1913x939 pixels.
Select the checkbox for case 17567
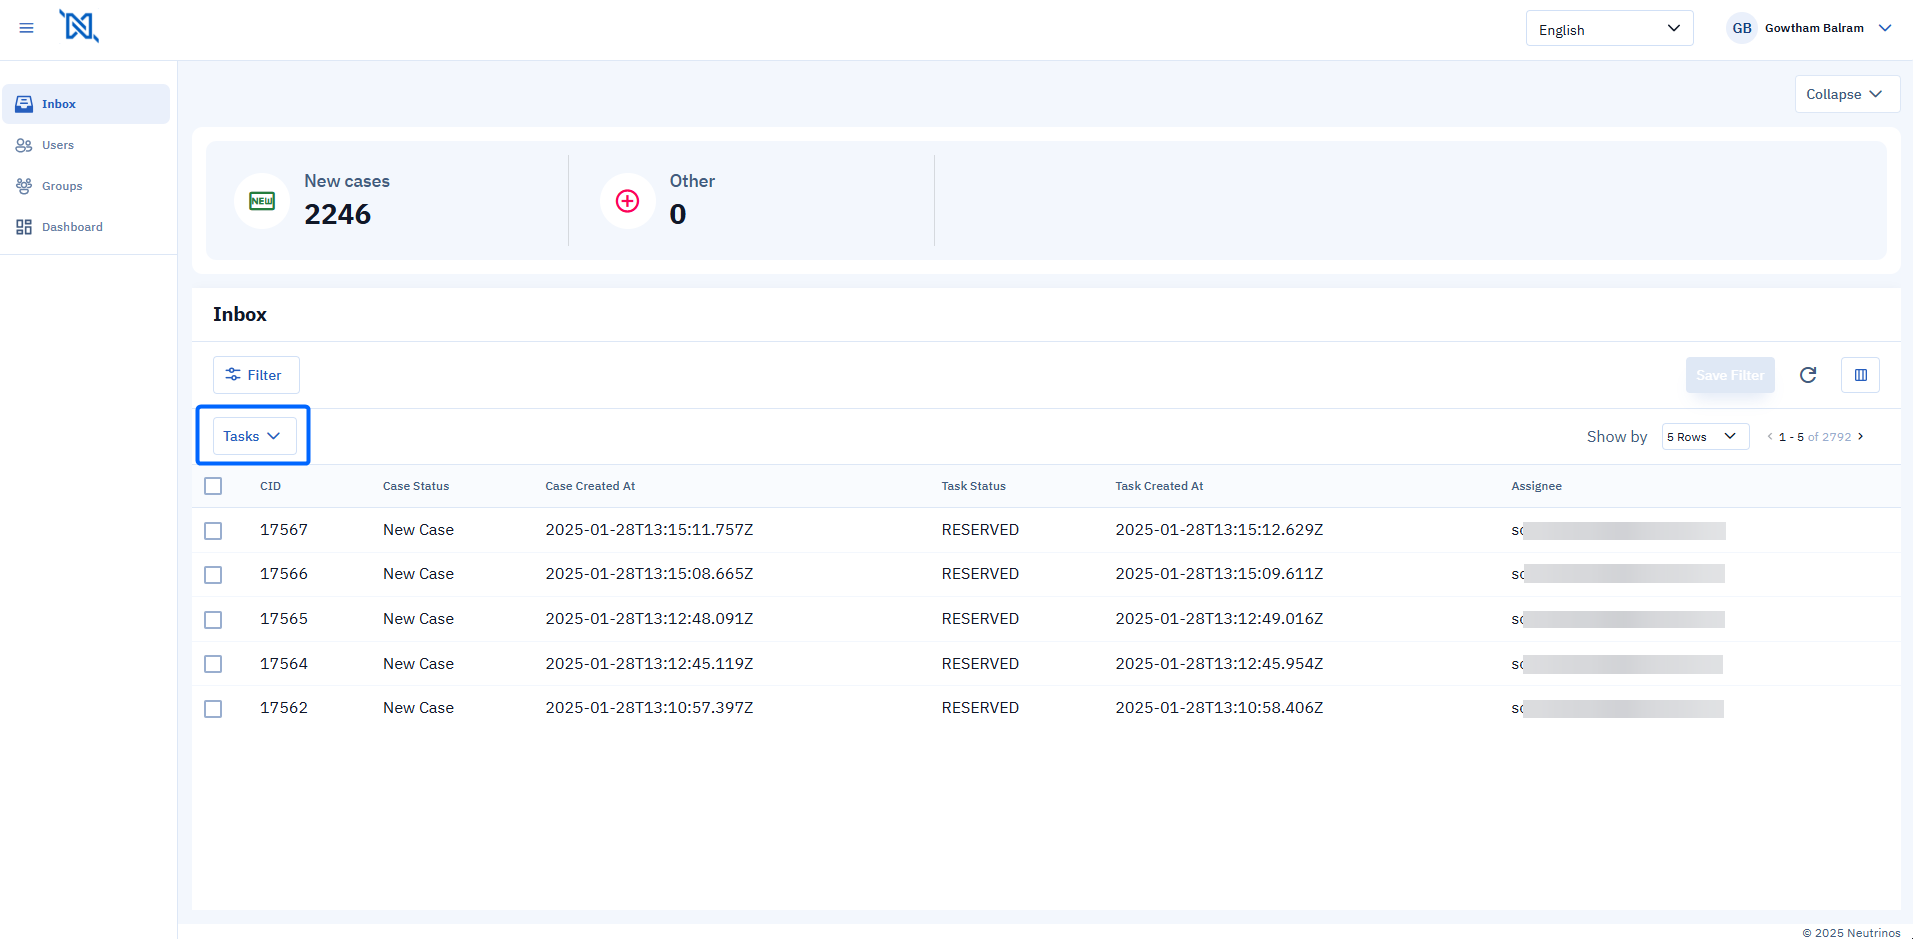coord(213,531)
